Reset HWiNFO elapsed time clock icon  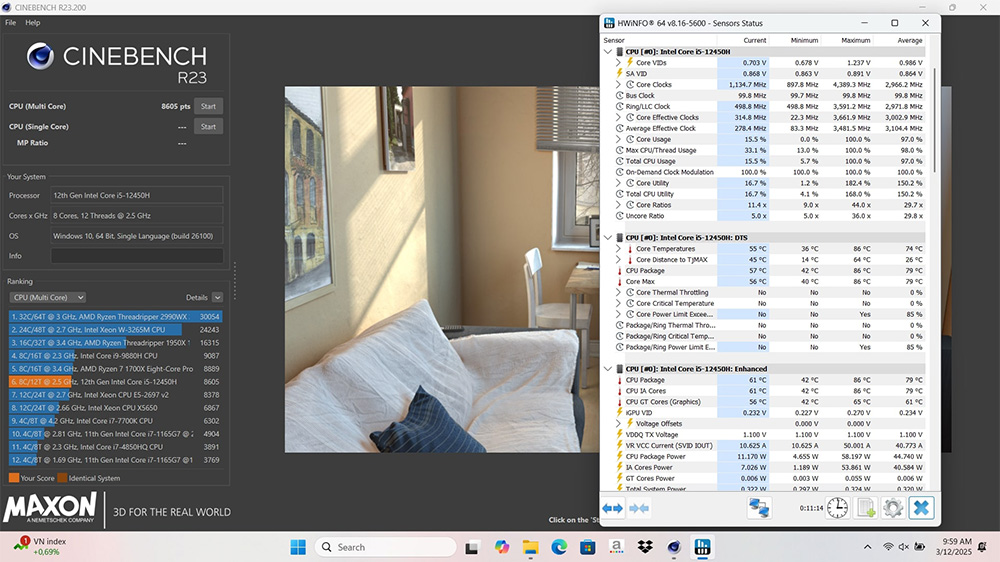pyautogui.click(x=837, y=508)
